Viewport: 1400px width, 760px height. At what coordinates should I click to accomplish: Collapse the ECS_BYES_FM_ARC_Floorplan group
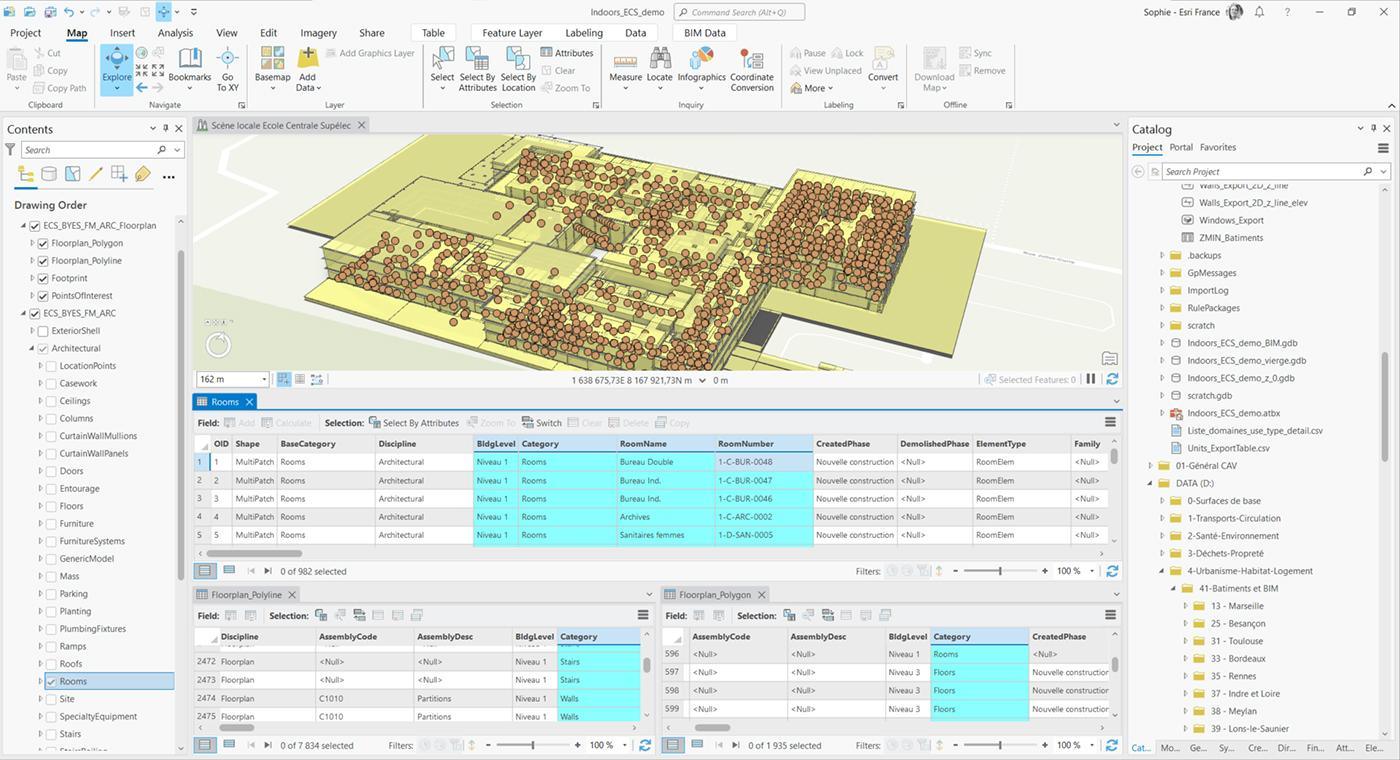click(24, 226)
